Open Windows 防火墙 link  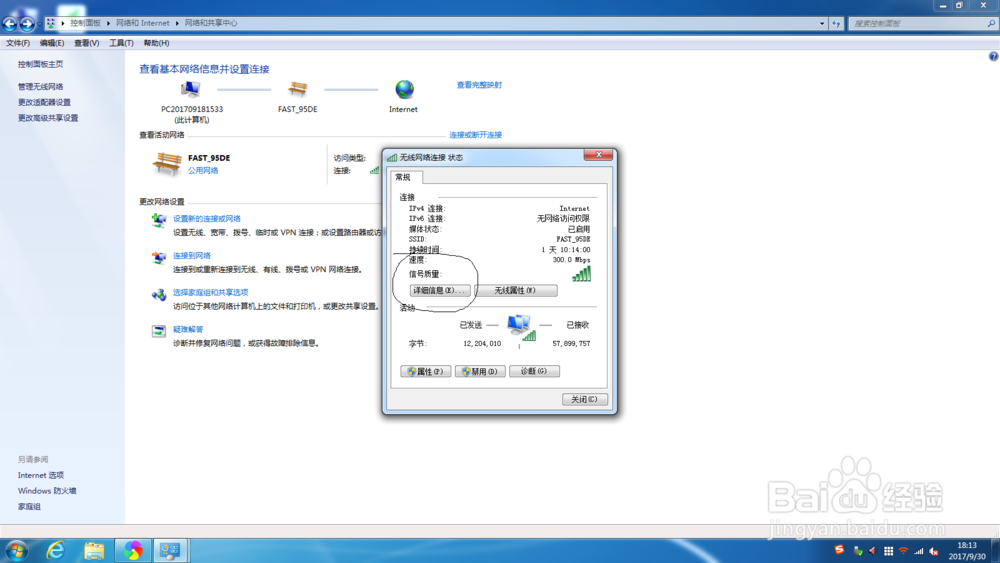pos(47,491)
